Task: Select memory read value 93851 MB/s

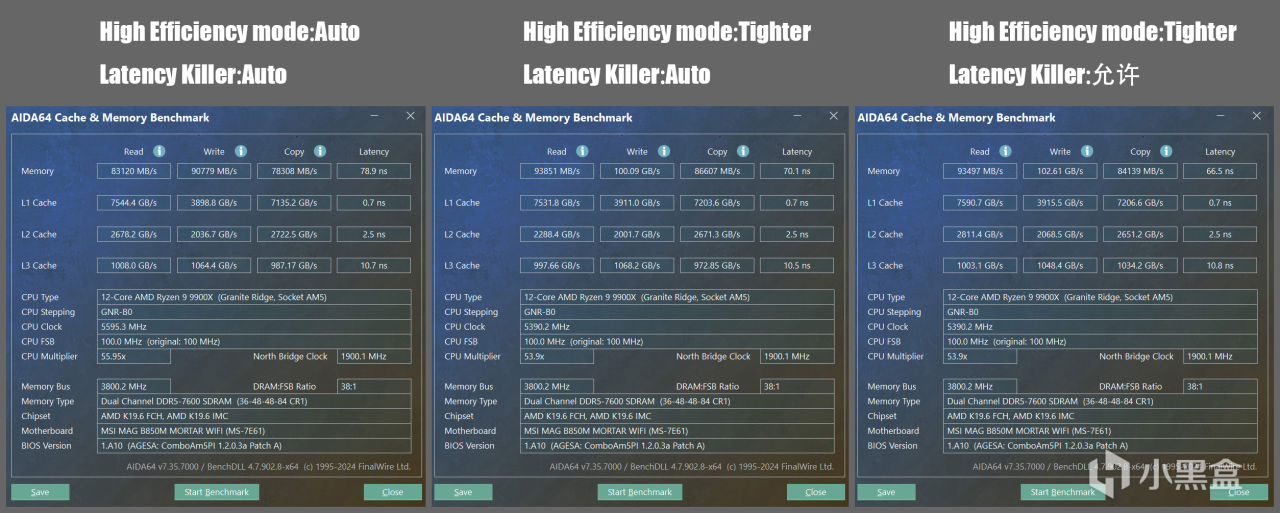Action: 557,171
